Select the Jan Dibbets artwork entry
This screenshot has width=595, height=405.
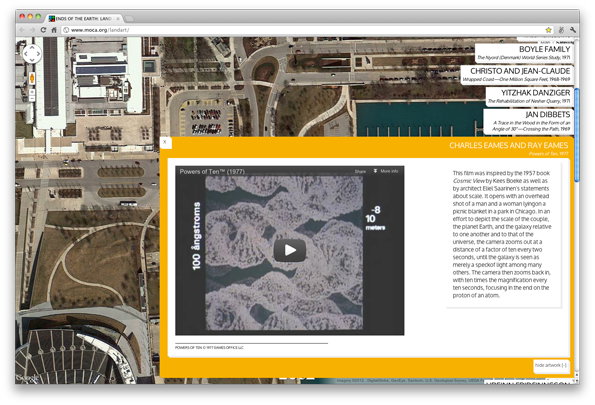coord(528,121)
